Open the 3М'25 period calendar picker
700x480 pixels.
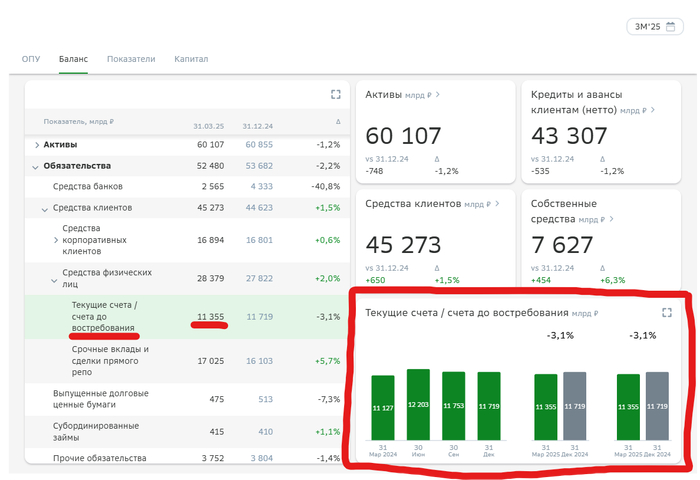point(656,27)
